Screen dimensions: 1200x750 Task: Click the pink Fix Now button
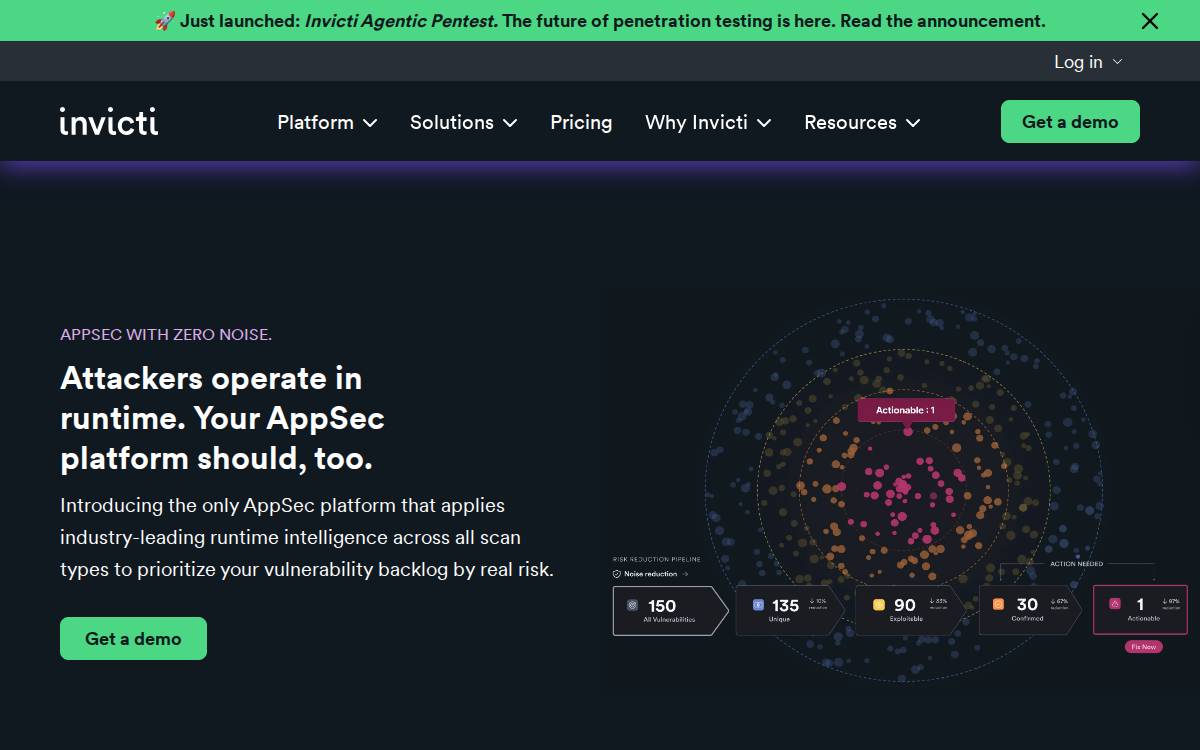1144,647
